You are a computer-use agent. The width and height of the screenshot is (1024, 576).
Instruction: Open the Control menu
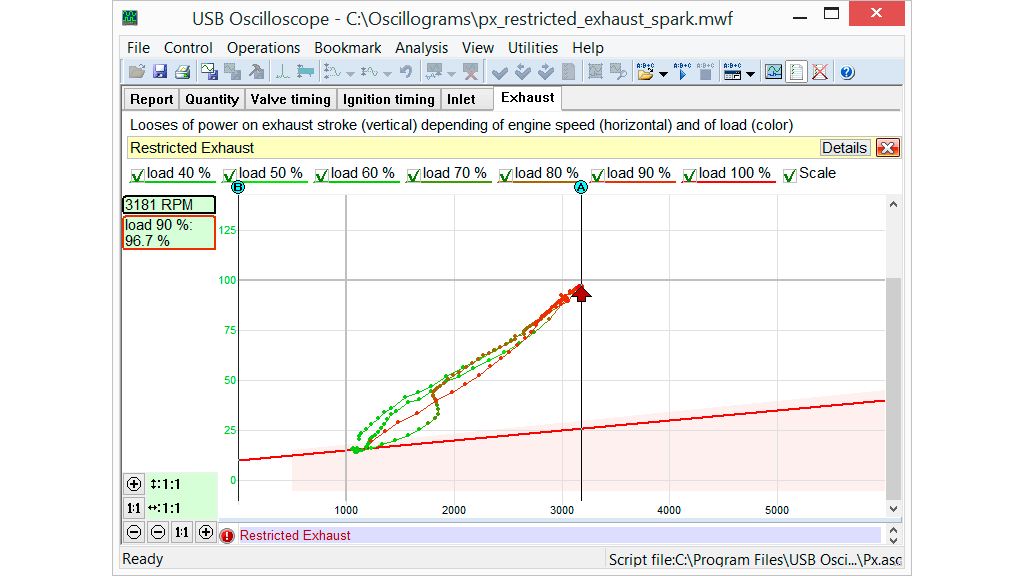[x=188, y=48]
